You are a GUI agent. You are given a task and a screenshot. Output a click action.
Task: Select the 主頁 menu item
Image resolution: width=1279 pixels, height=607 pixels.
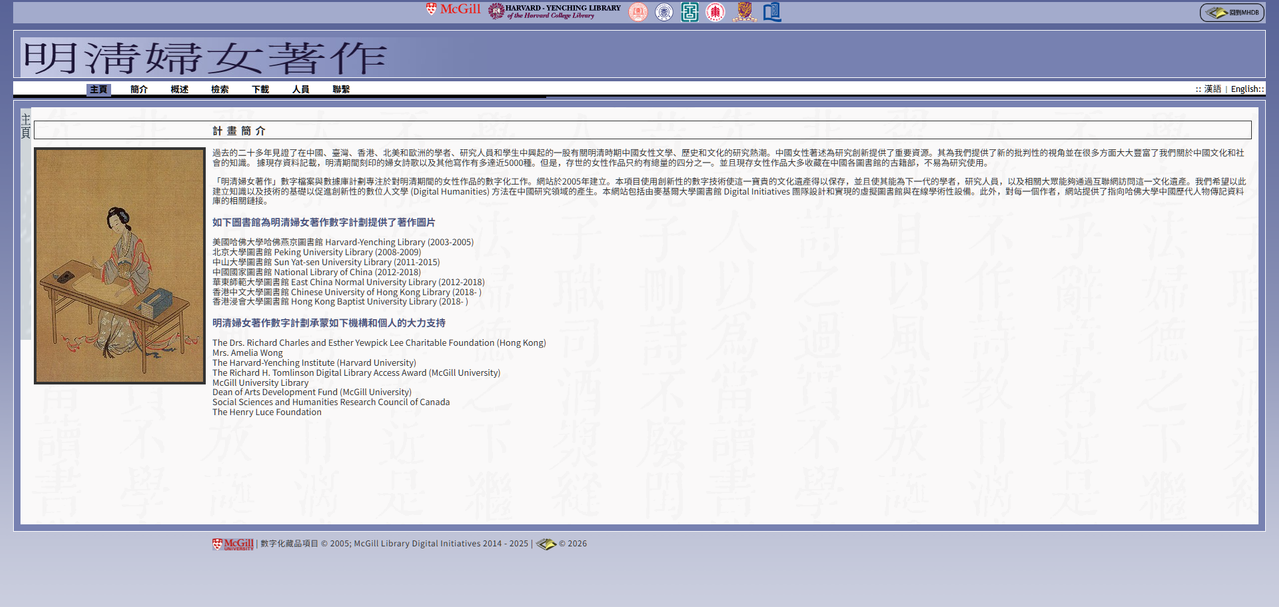coord(98,89)
